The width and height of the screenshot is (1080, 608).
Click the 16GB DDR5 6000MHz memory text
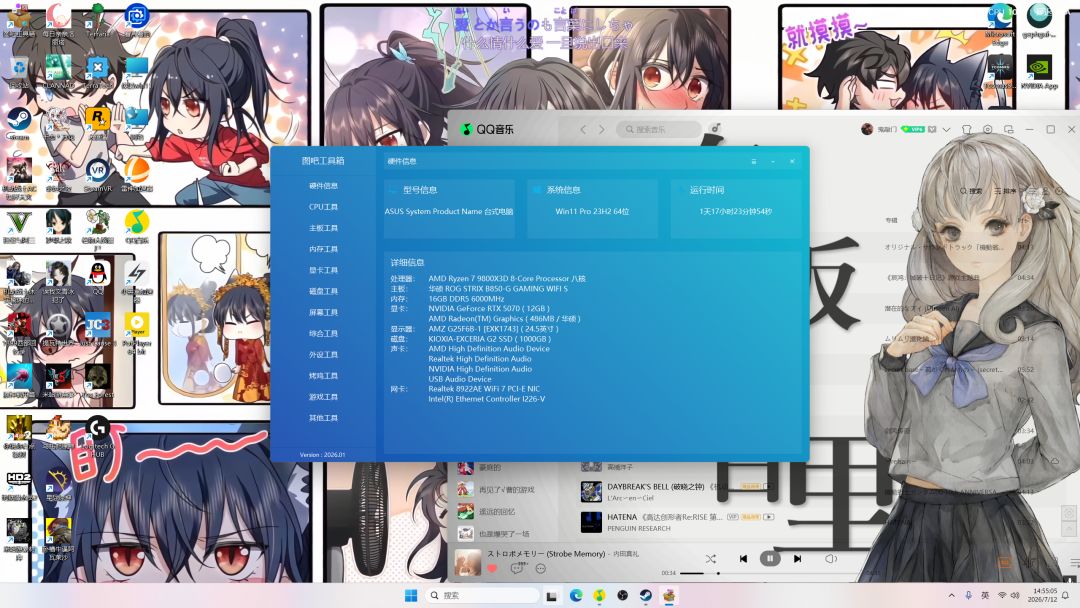pyautogui.click(x=466, y=299)
